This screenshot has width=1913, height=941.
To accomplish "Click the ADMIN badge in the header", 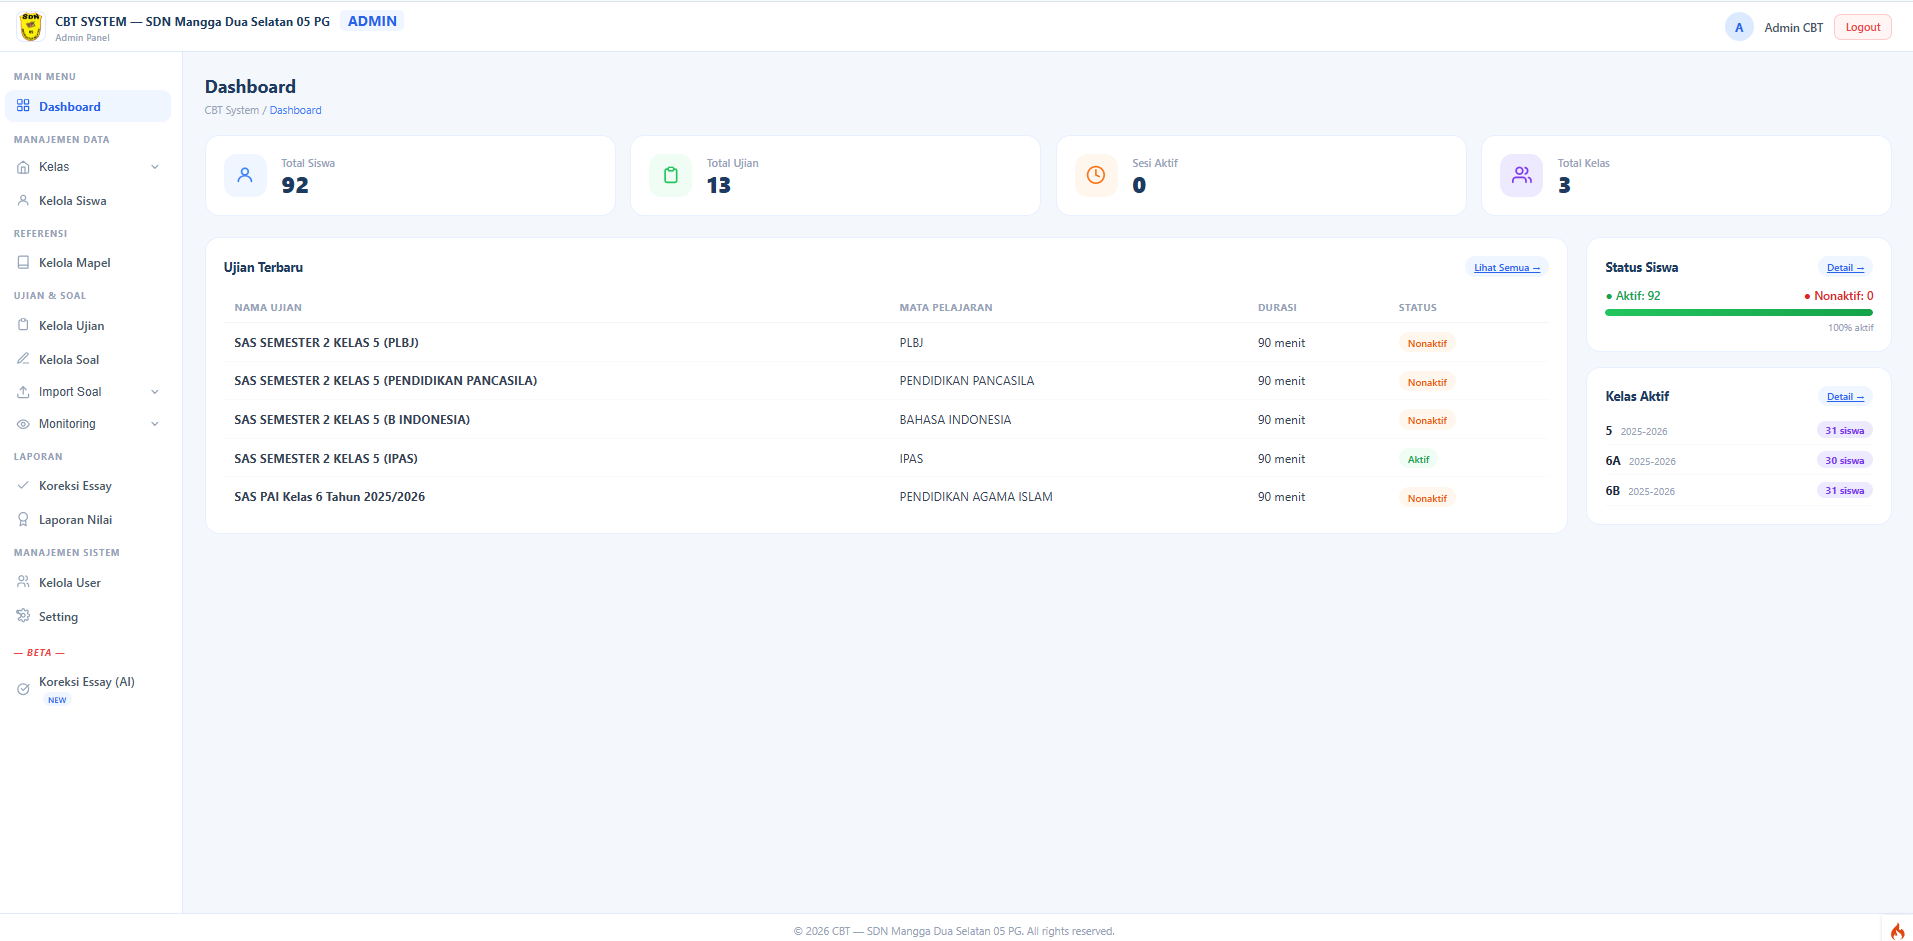I will 372,21.
